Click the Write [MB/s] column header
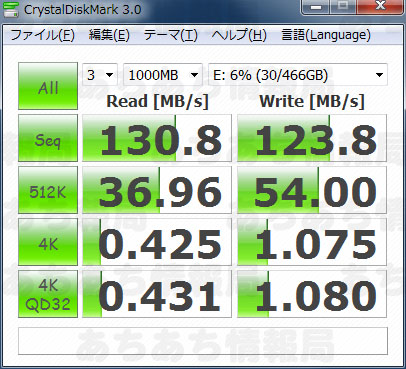Screen dimensions: 406x369 pyautogui.click(x=312, y=101)
